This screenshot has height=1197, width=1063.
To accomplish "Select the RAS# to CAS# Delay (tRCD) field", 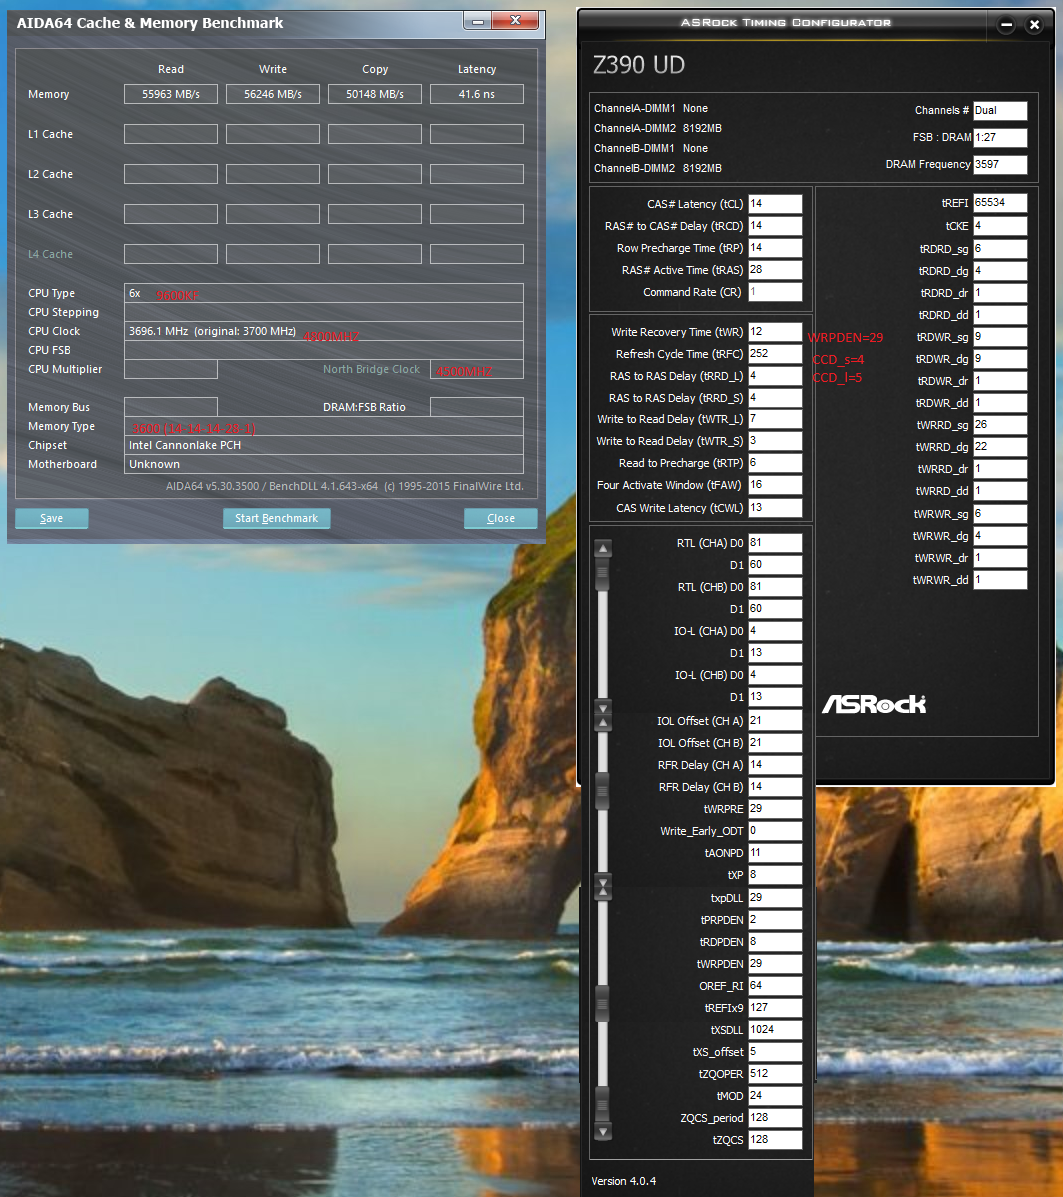I will click(x=775, y=226).
